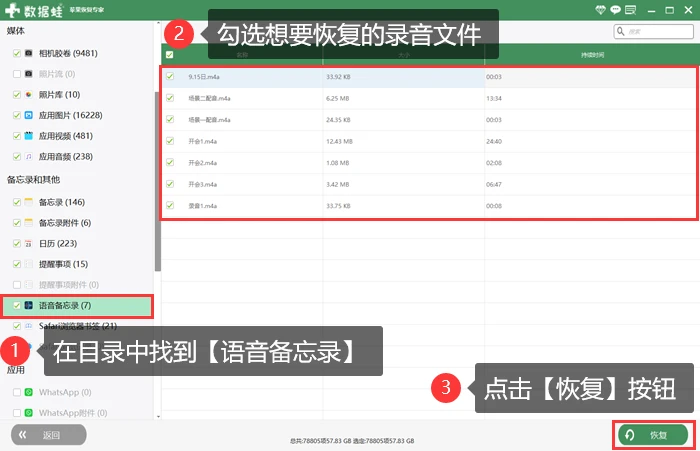
Task: Click the green 恢复 button
Action: pos(653,435)
